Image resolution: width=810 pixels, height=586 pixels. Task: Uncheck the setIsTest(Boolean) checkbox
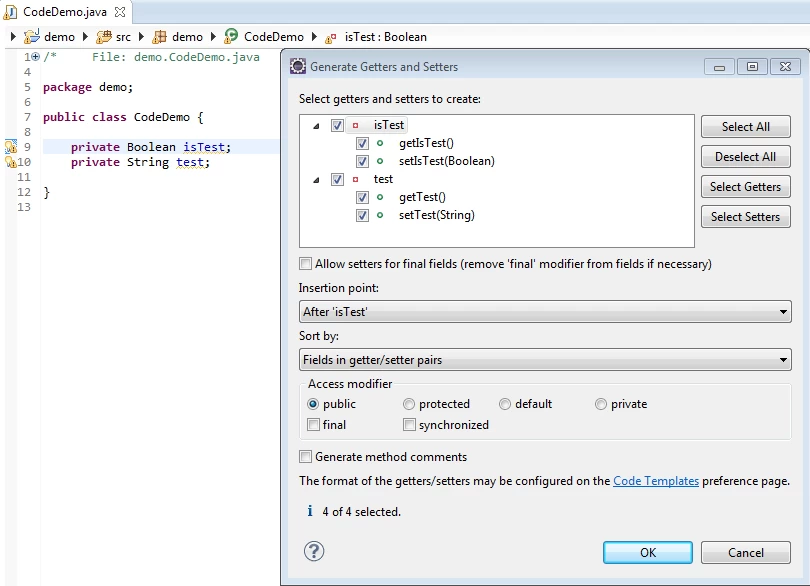click(x=362, y=161)
